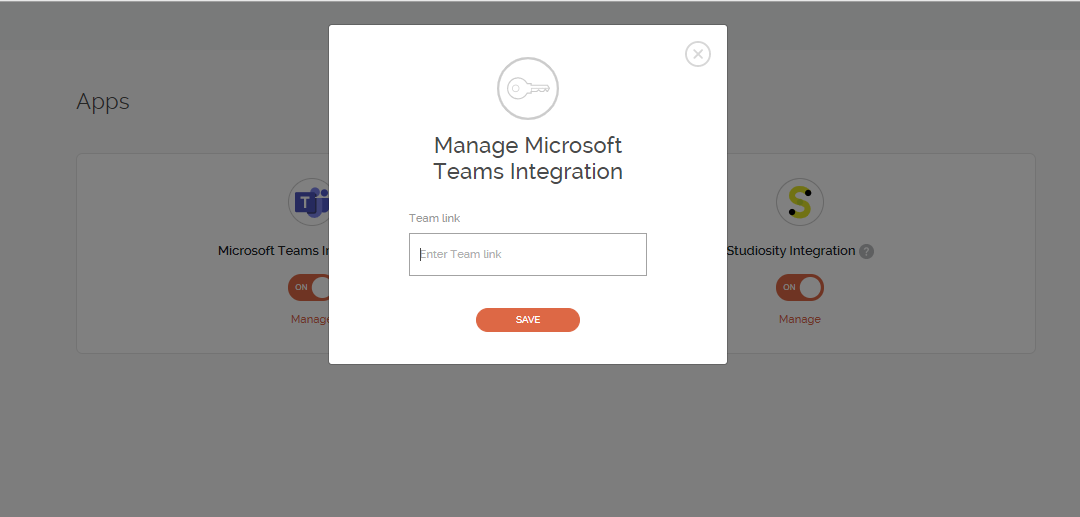Click the Manage Microsoft Teams Integration title

click(528, 158)
